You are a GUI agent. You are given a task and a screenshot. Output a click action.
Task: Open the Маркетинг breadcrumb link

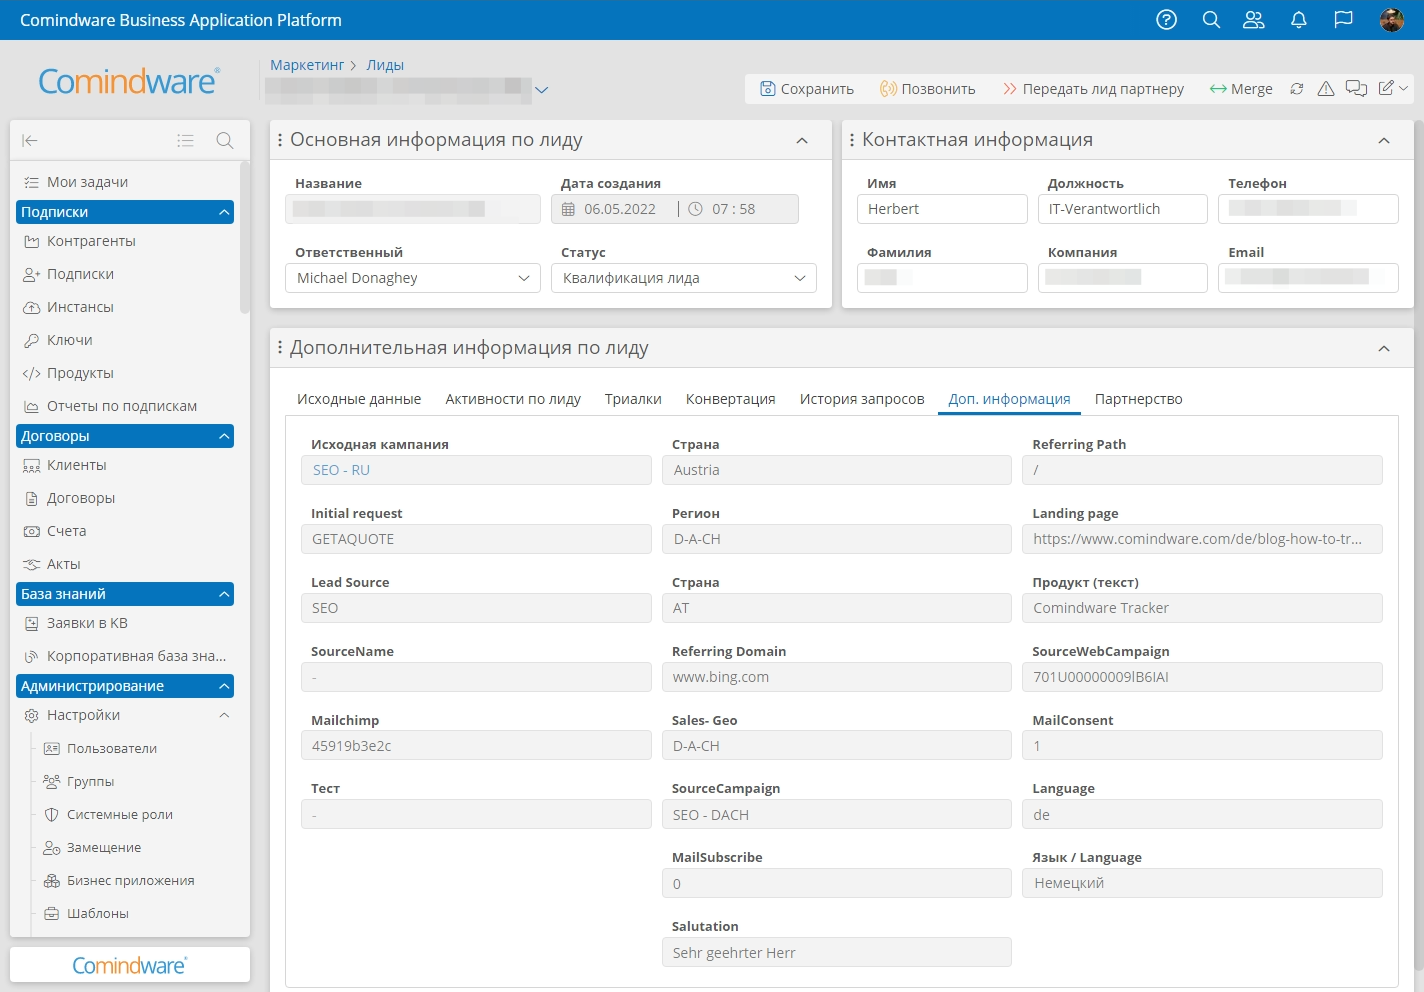point(307,64)
